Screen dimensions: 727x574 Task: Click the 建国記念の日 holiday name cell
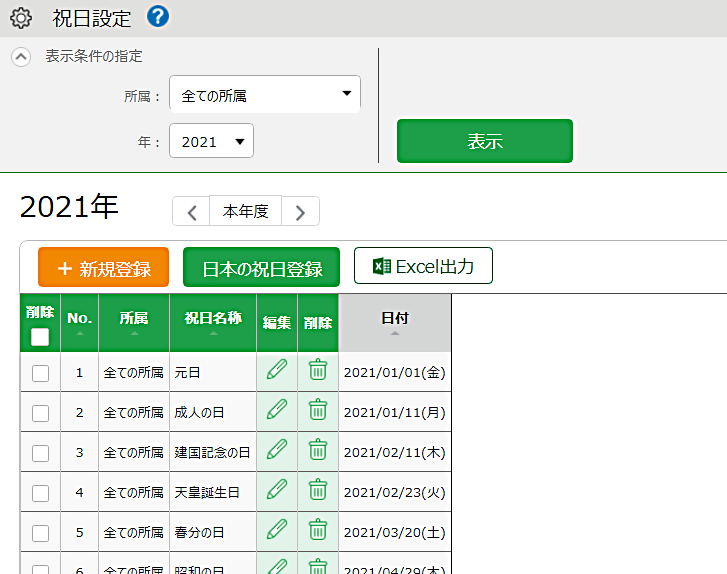213,452
